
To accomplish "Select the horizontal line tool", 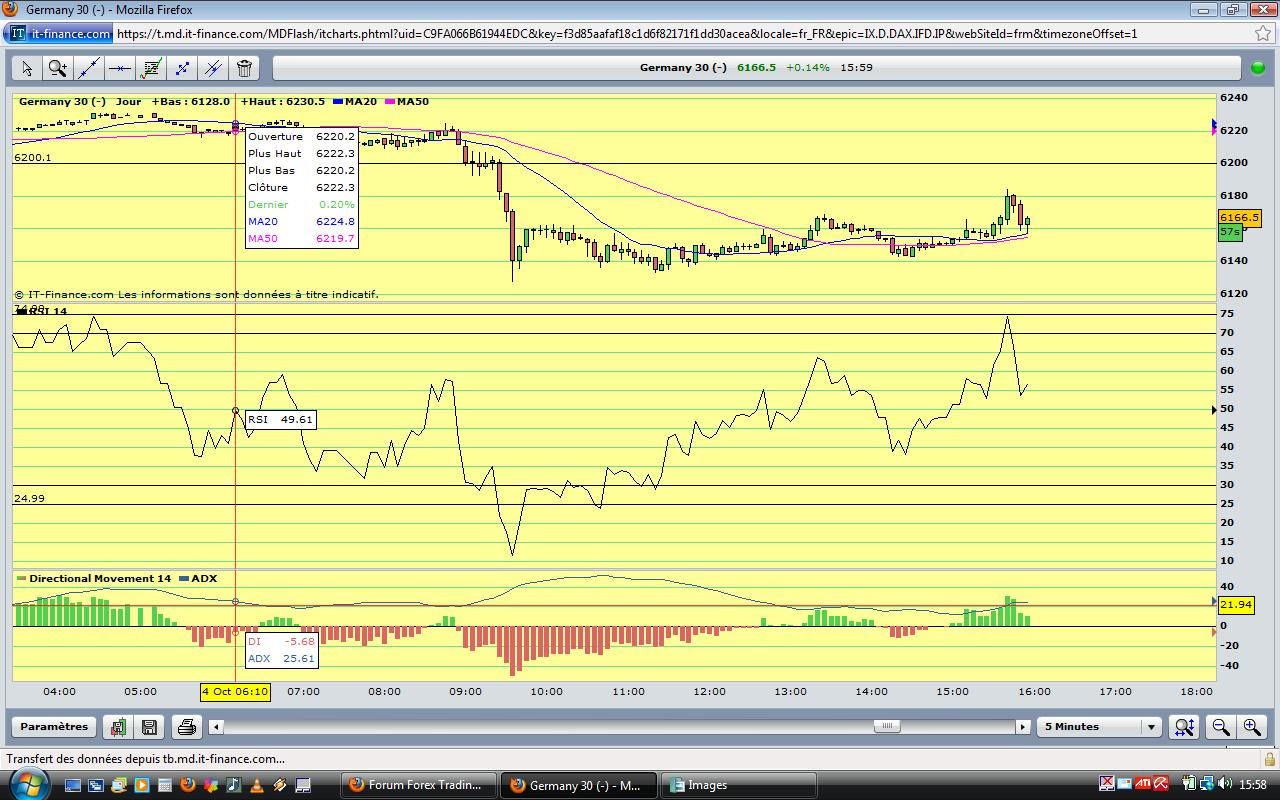I will (120, 68).
